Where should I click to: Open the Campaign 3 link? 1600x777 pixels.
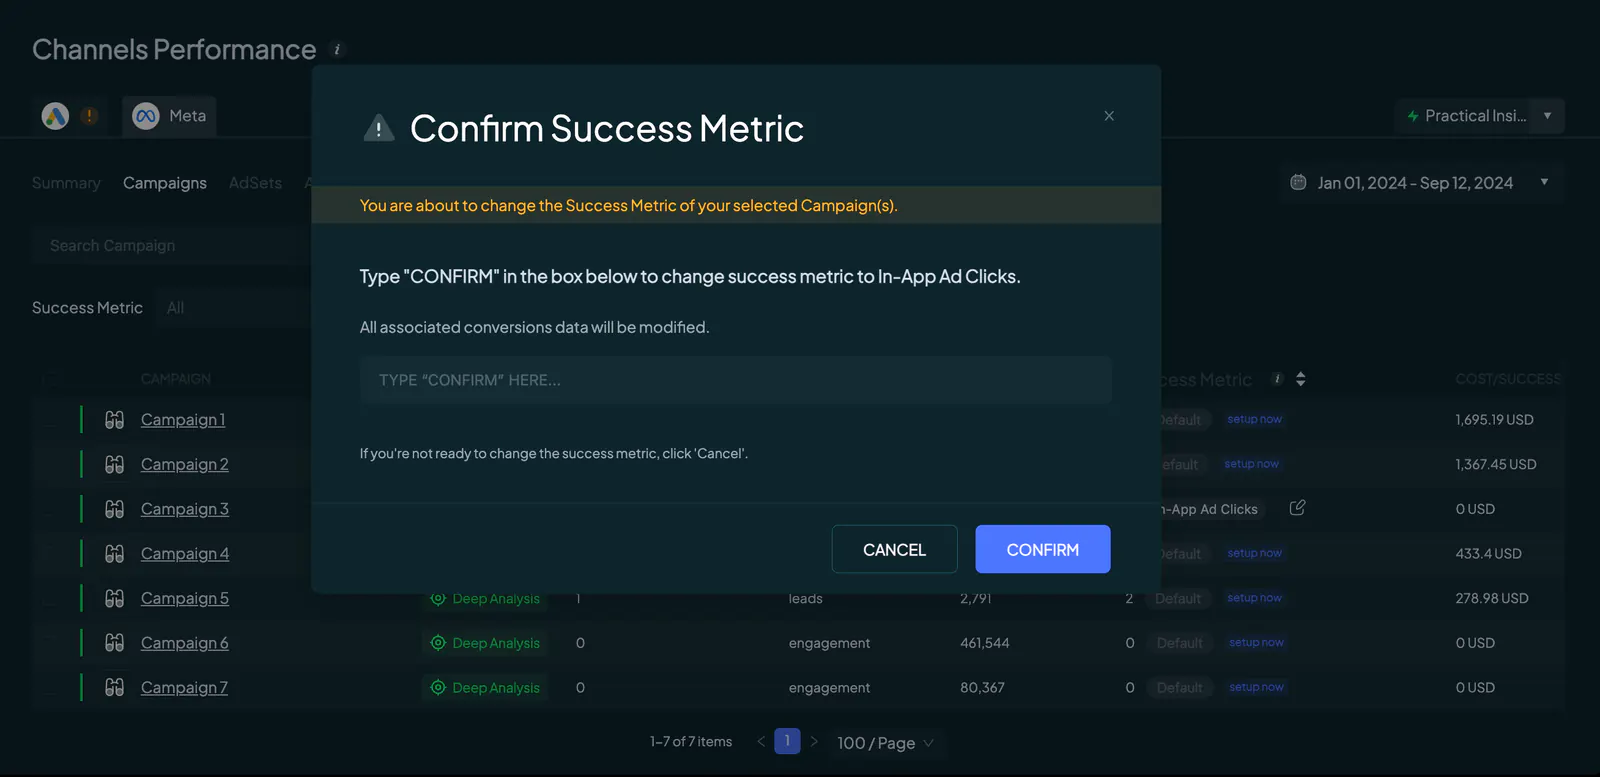(185, 509)
